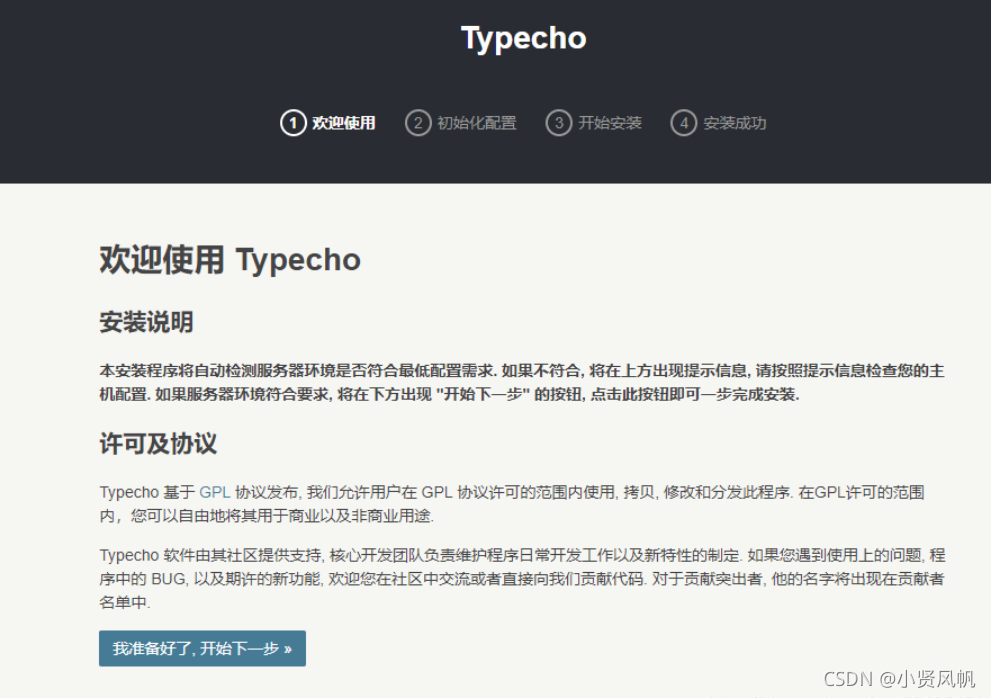991x698 pixels.
Task: Click paragraph starting Typecho 软件由其社区
Action: point(522,579)
